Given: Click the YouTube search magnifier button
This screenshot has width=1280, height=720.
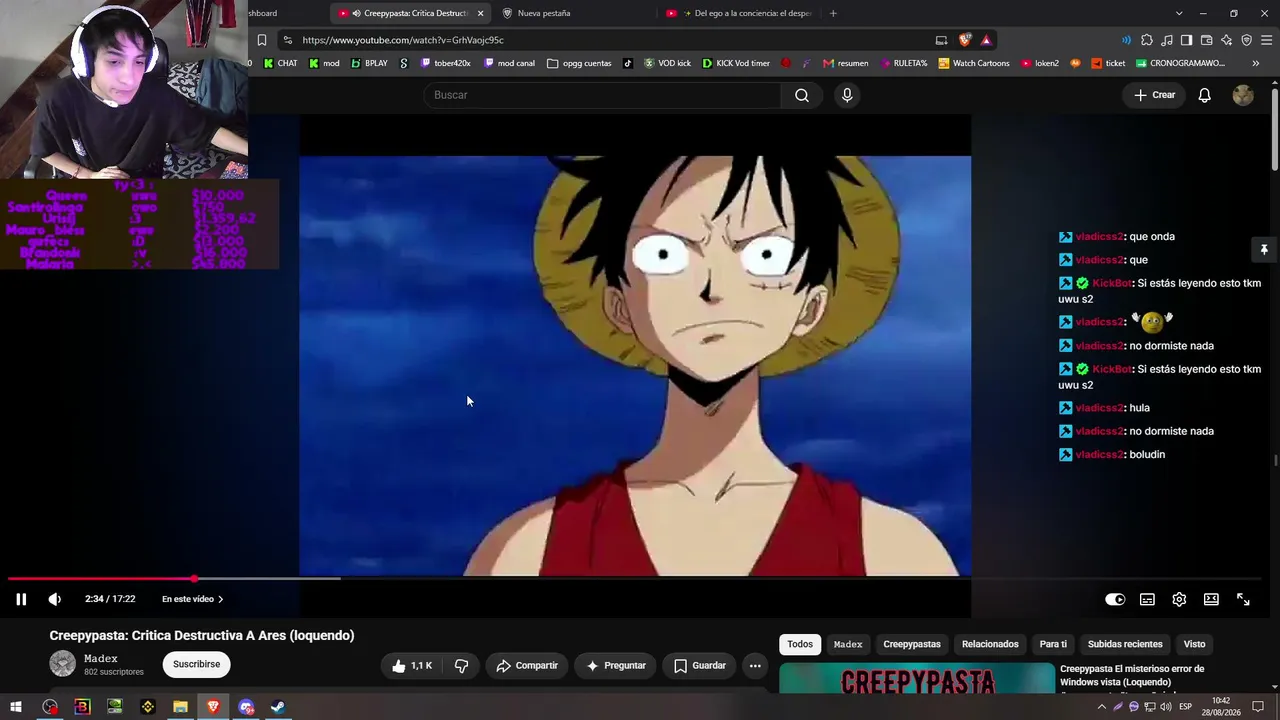Looking at the screenshot, I should click(802, 95).
